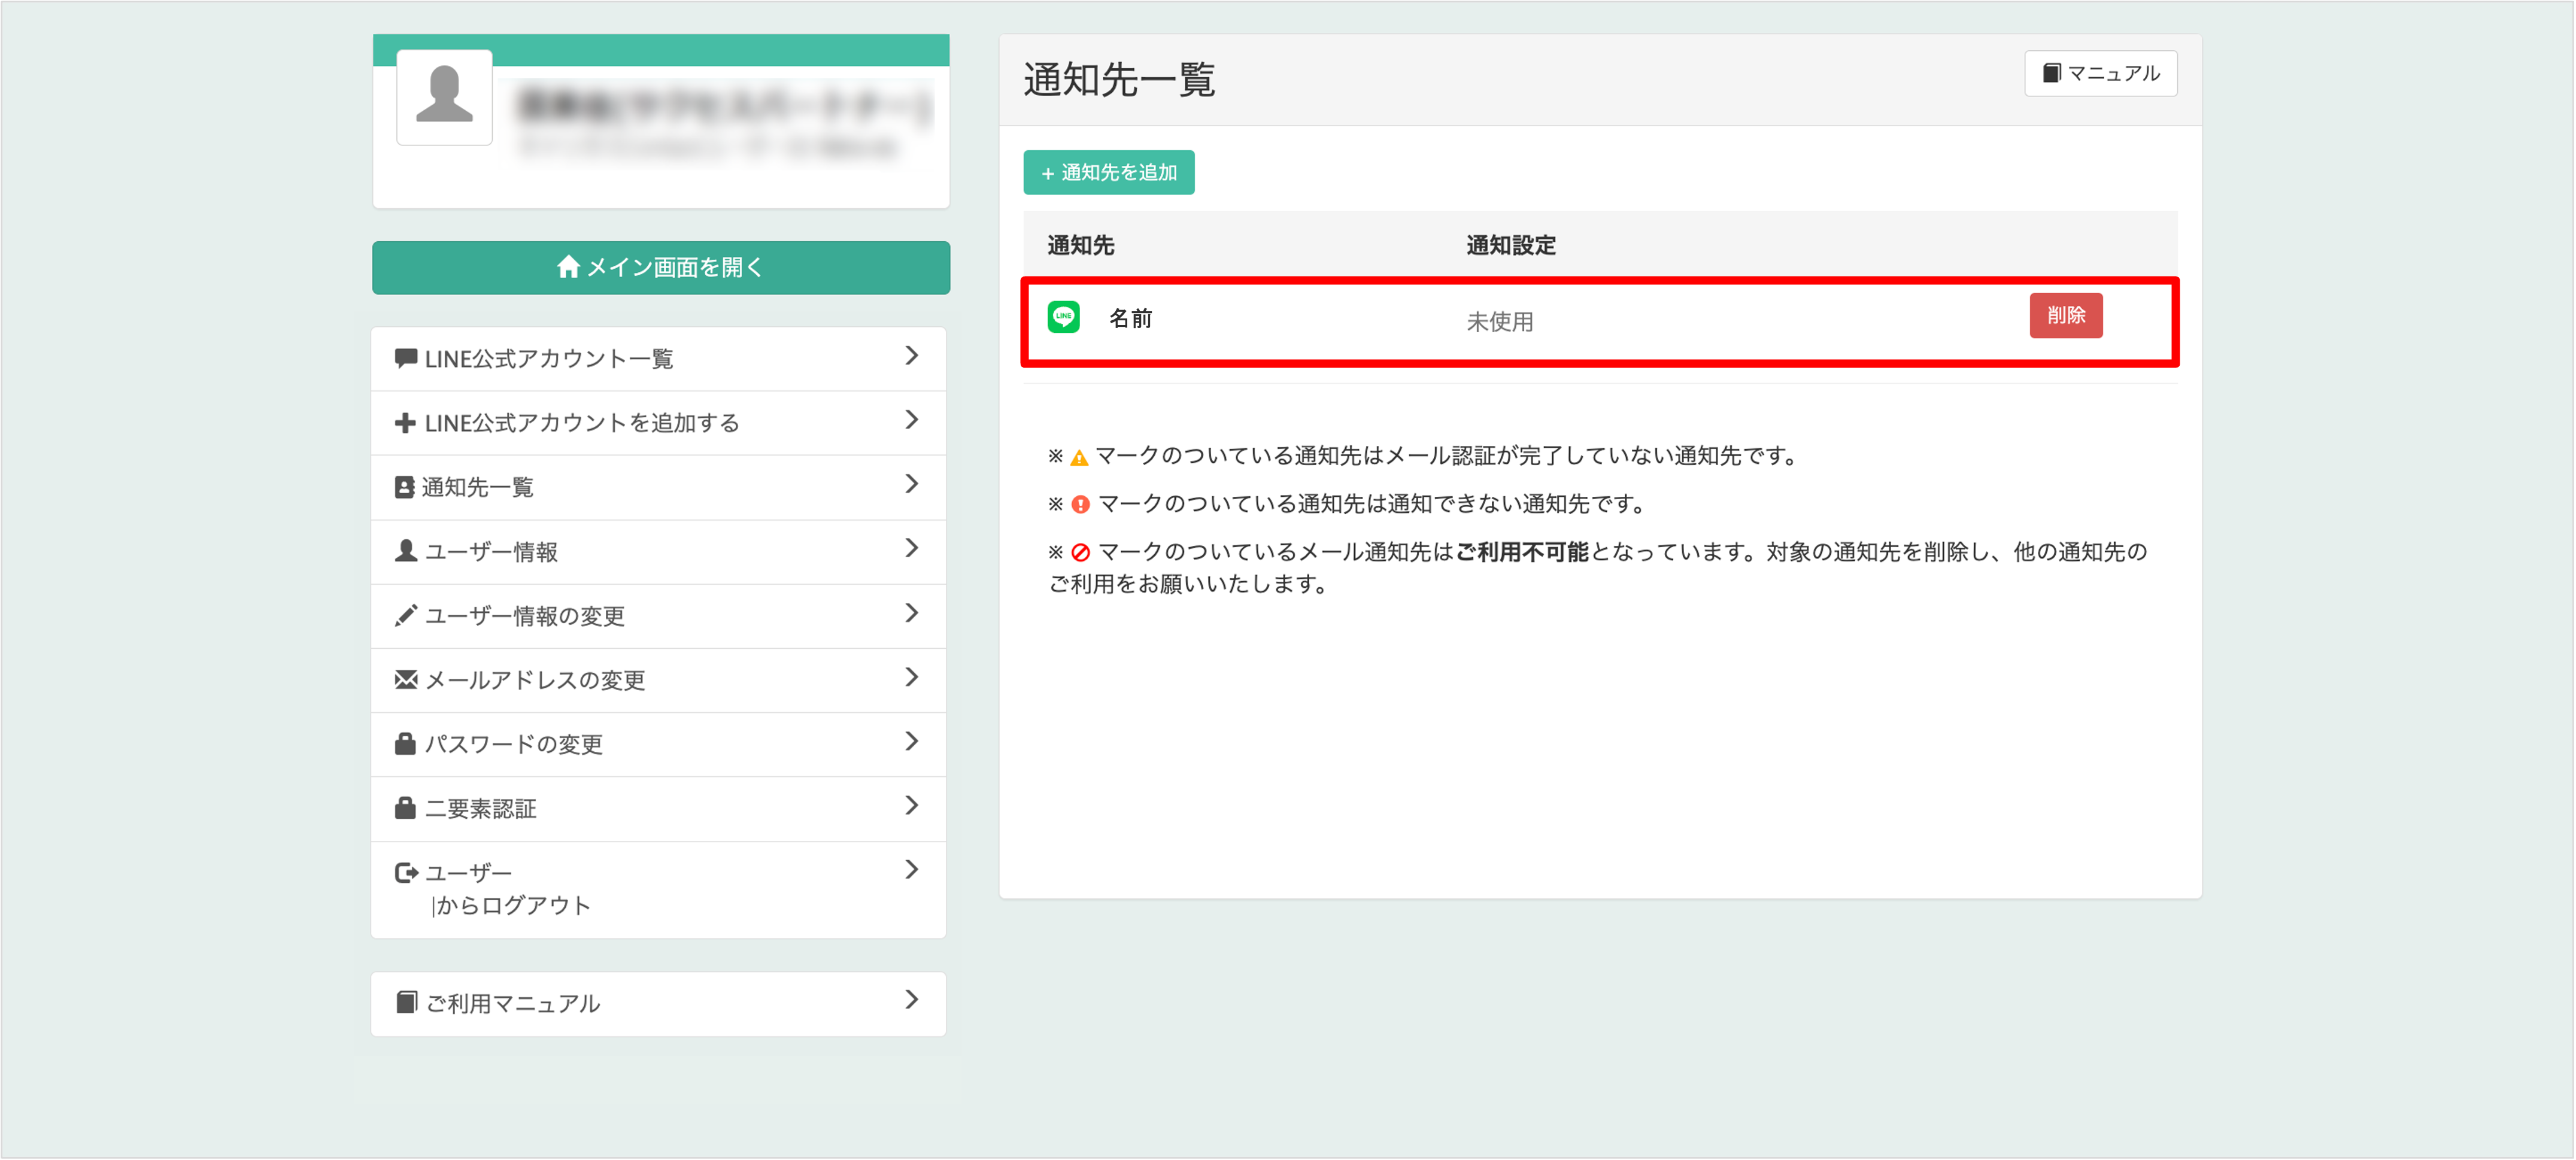Click the 名前 notification destination name
The image size is (2576, 1160).
tap(1130, 318)
